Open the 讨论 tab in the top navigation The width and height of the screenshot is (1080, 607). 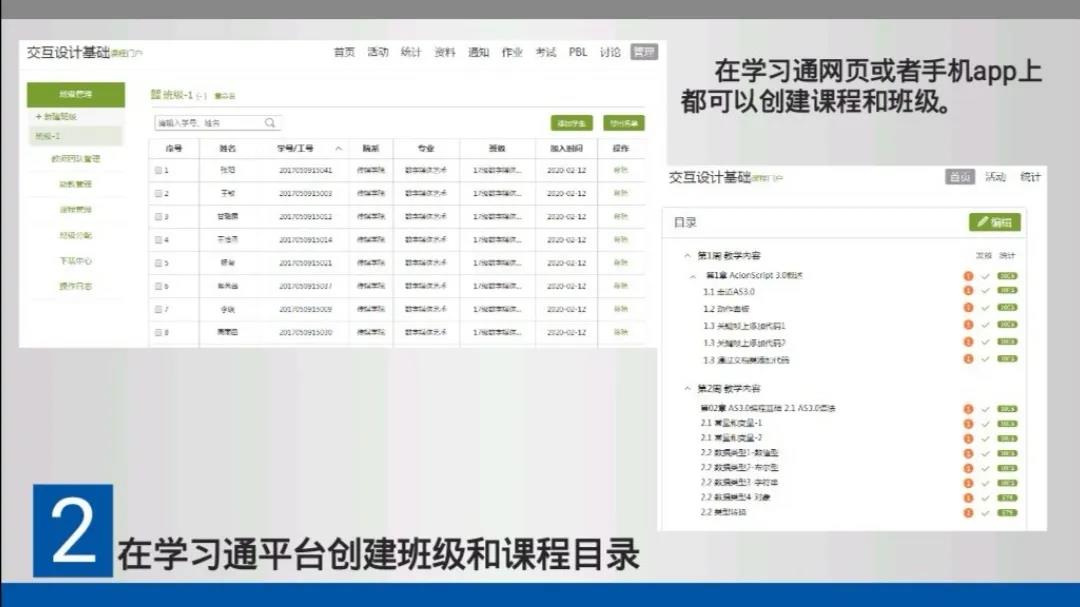[610, 52]
